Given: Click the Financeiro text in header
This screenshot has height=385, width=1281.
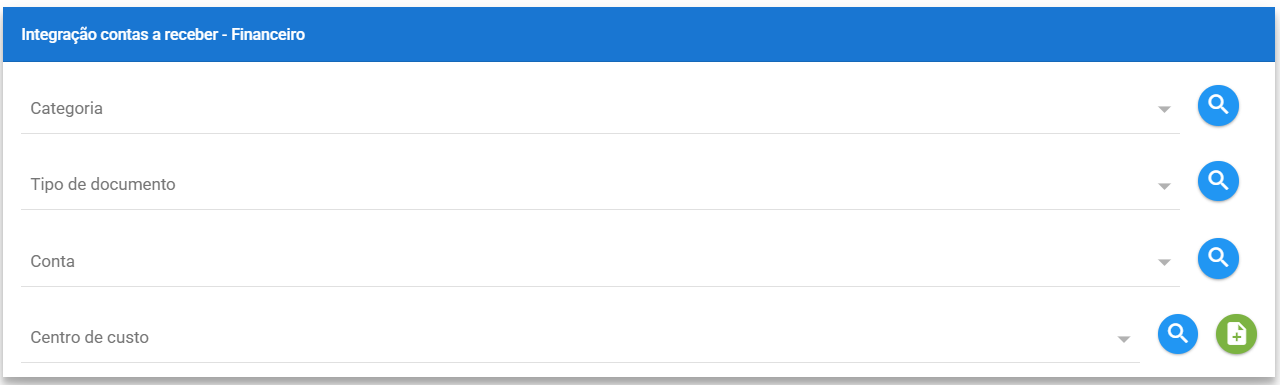Looking at the screenshot, I should (x=269, y=35).
